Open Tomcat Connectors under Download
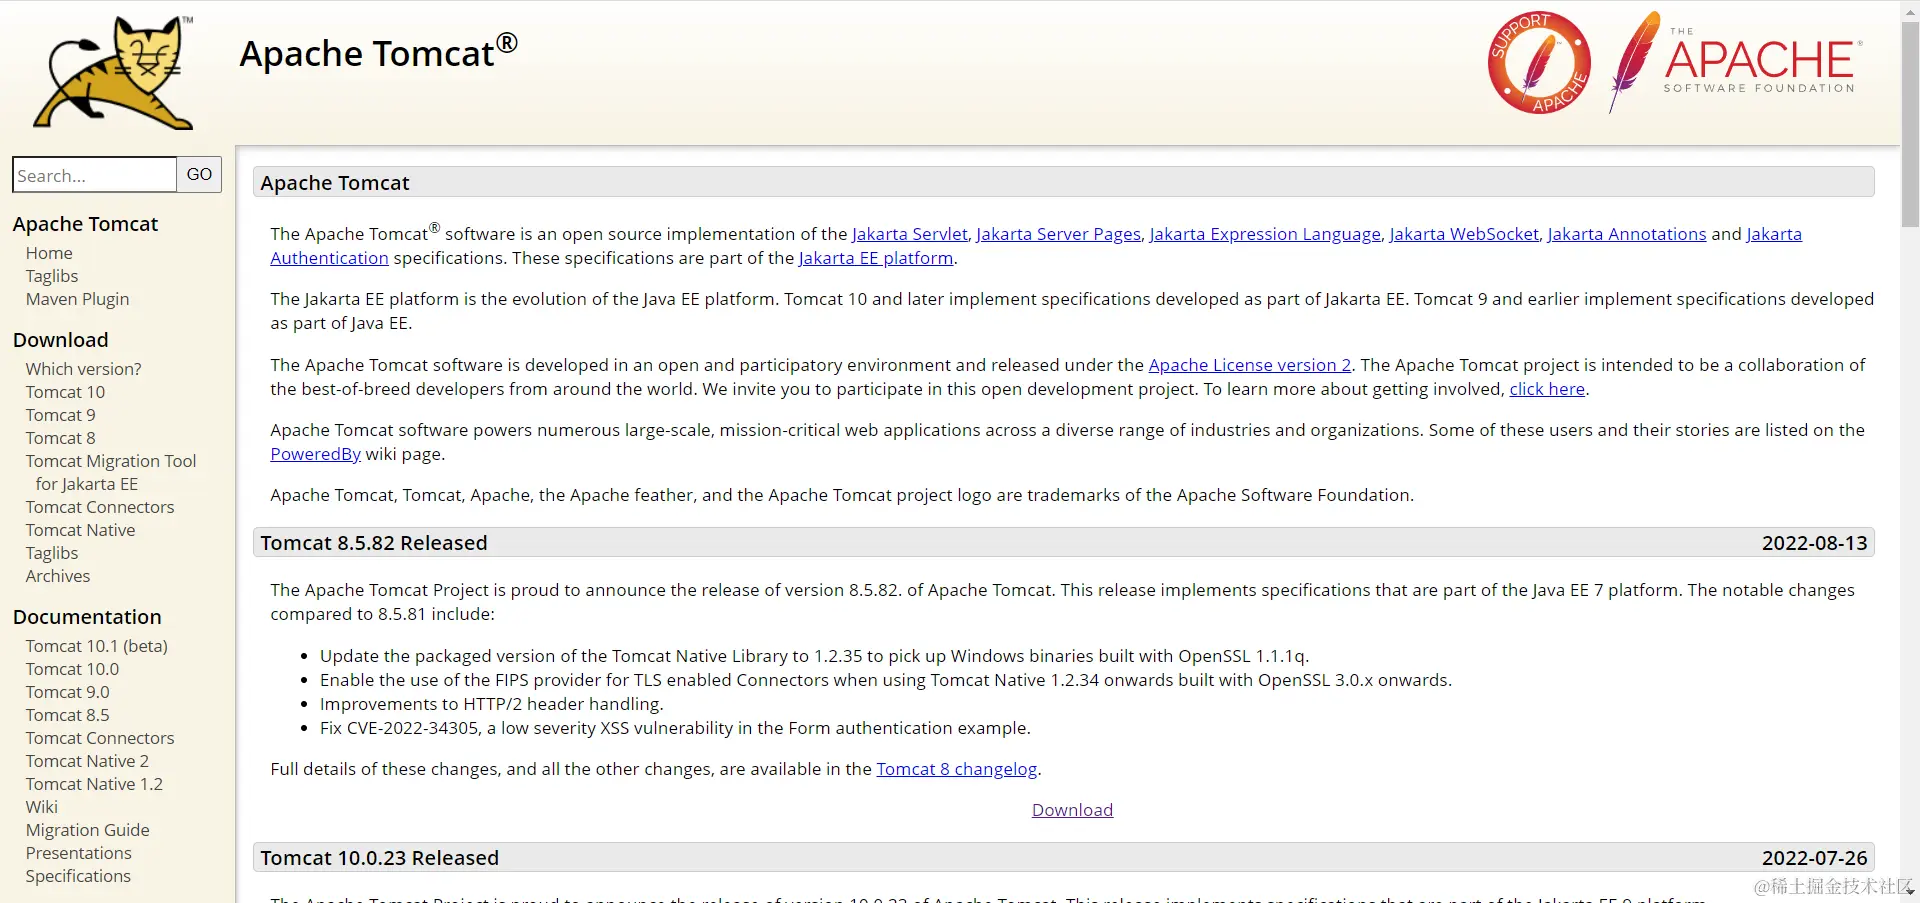Screen dimensions: 1920x903 (100, 507)
